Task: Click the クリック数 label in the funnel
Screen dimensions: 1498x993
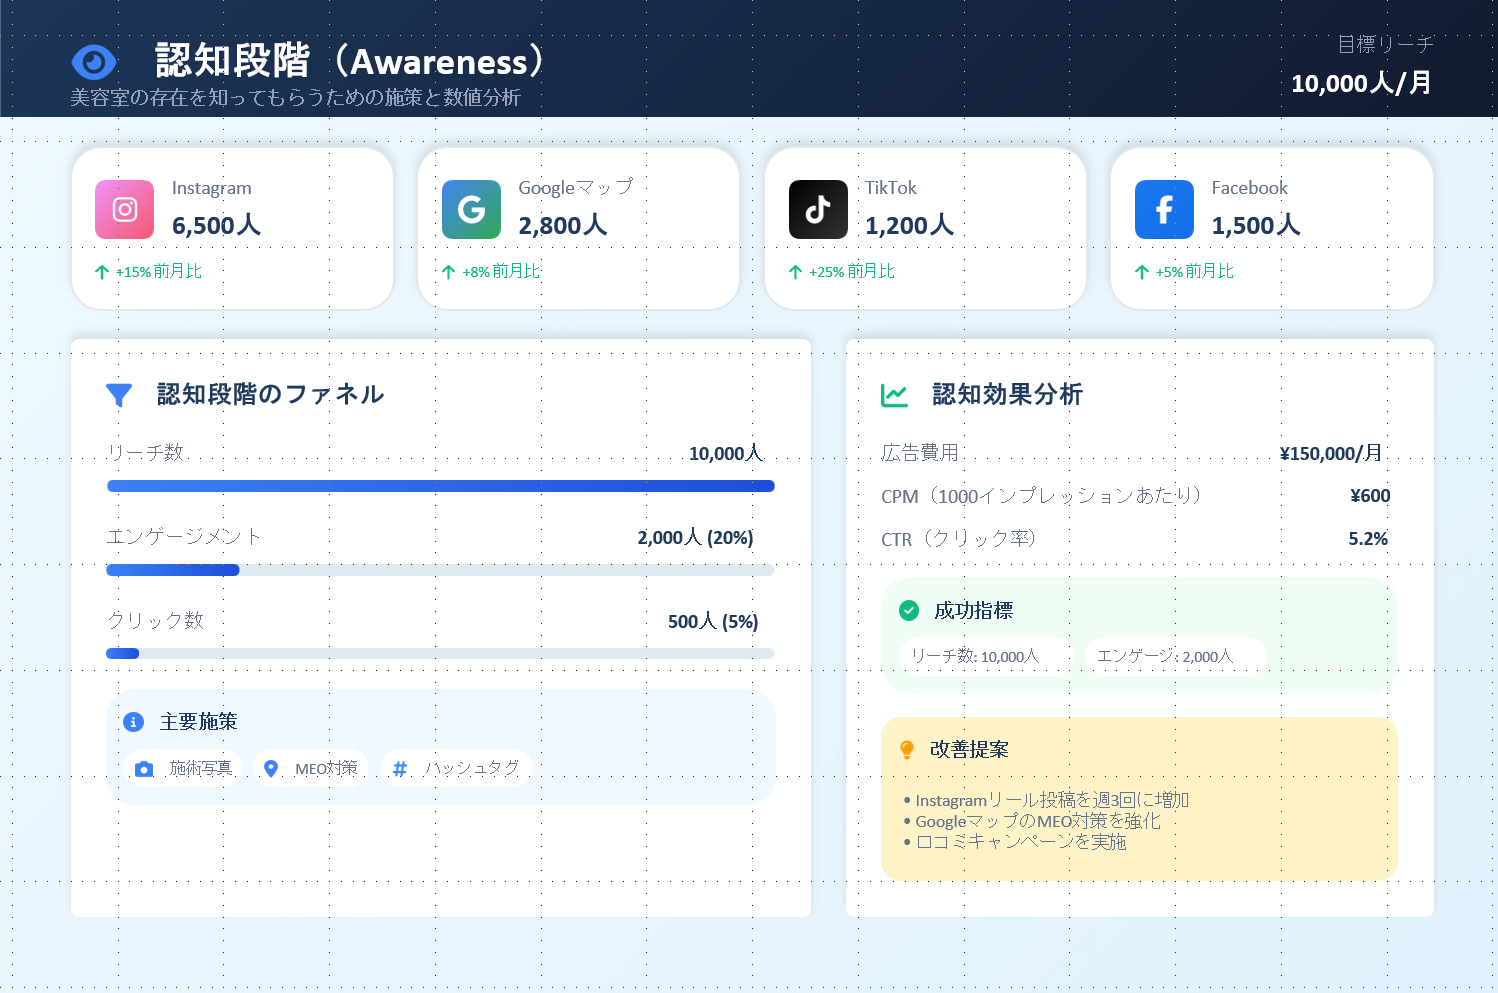Action: (155, 621)
